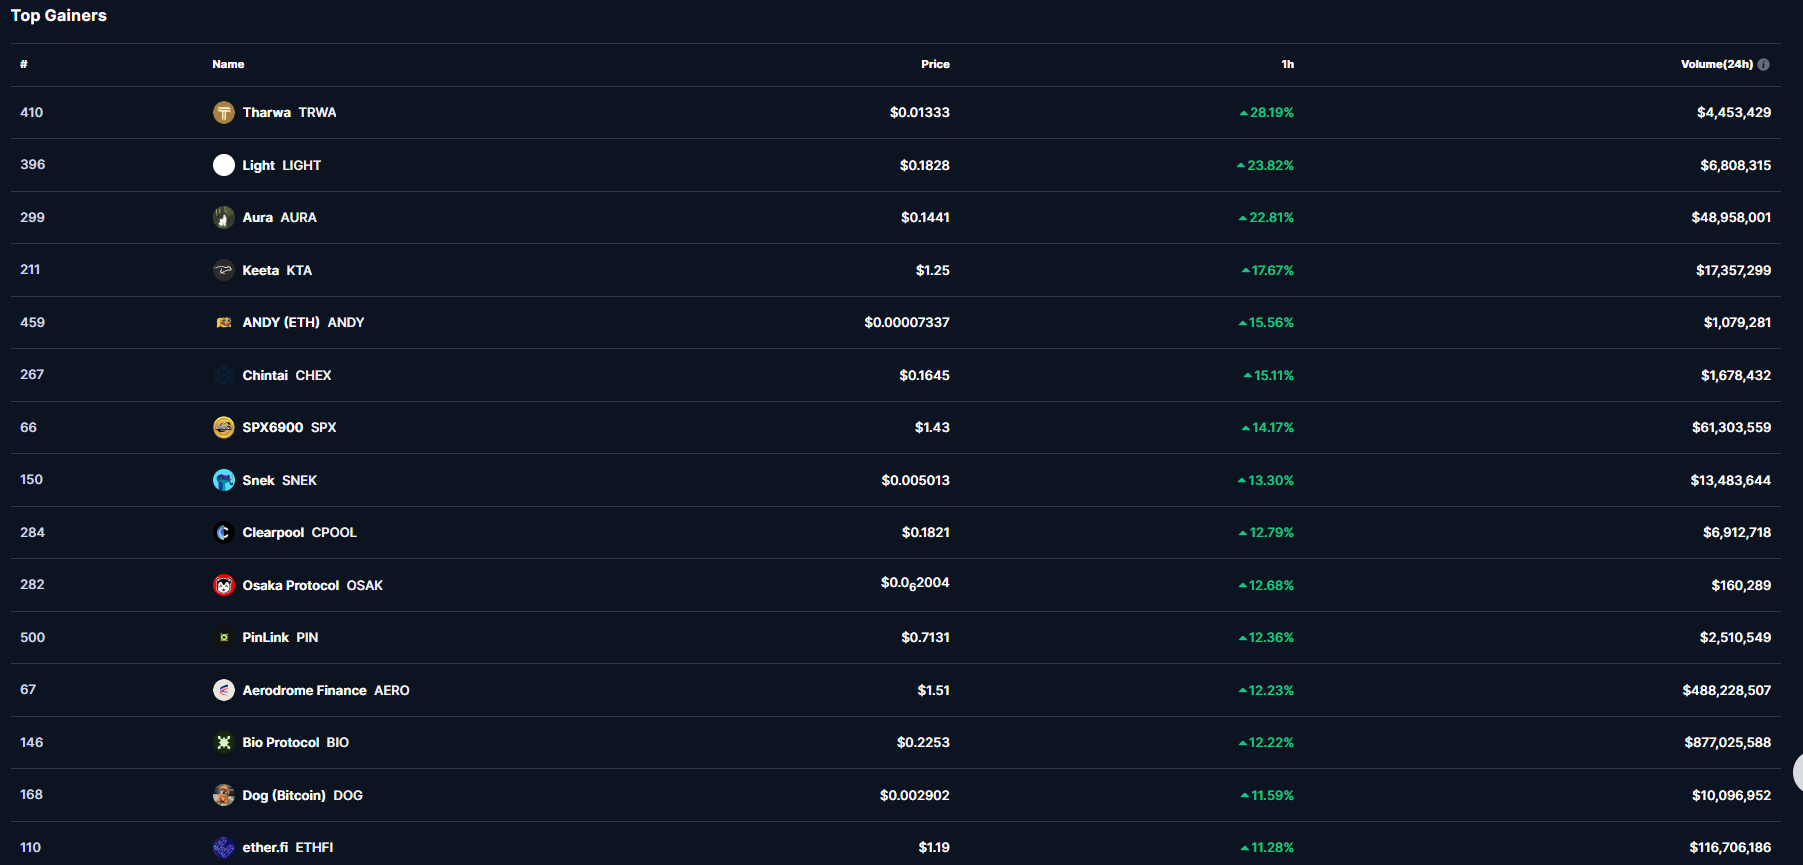Image resolution: width=1803 pixels, height=865 pixels.
Task: Open the Clearpool CPOOL coin page
Action: coord(299,532)
